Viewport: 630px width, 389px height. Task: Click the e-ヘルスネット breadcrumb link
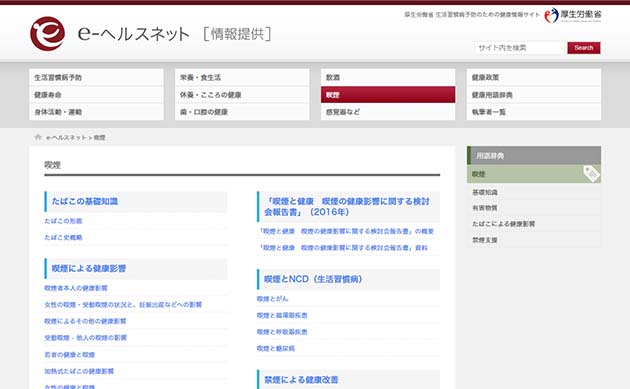click(66, 137)
